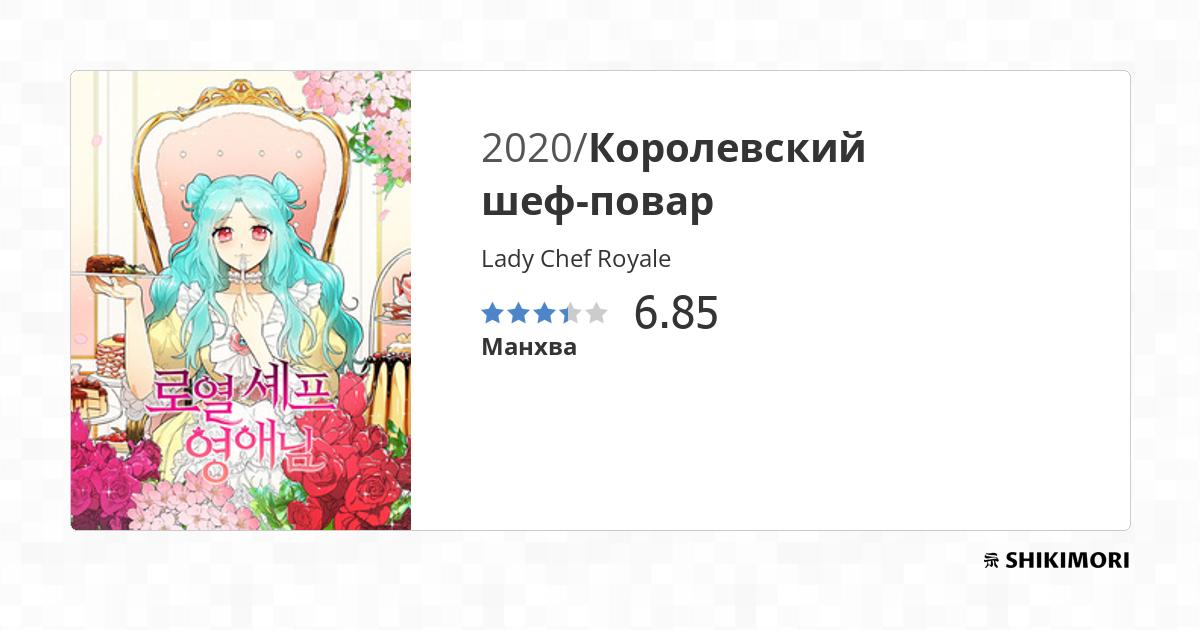Open the Lady Chef Royale cover image

(241, 300)
